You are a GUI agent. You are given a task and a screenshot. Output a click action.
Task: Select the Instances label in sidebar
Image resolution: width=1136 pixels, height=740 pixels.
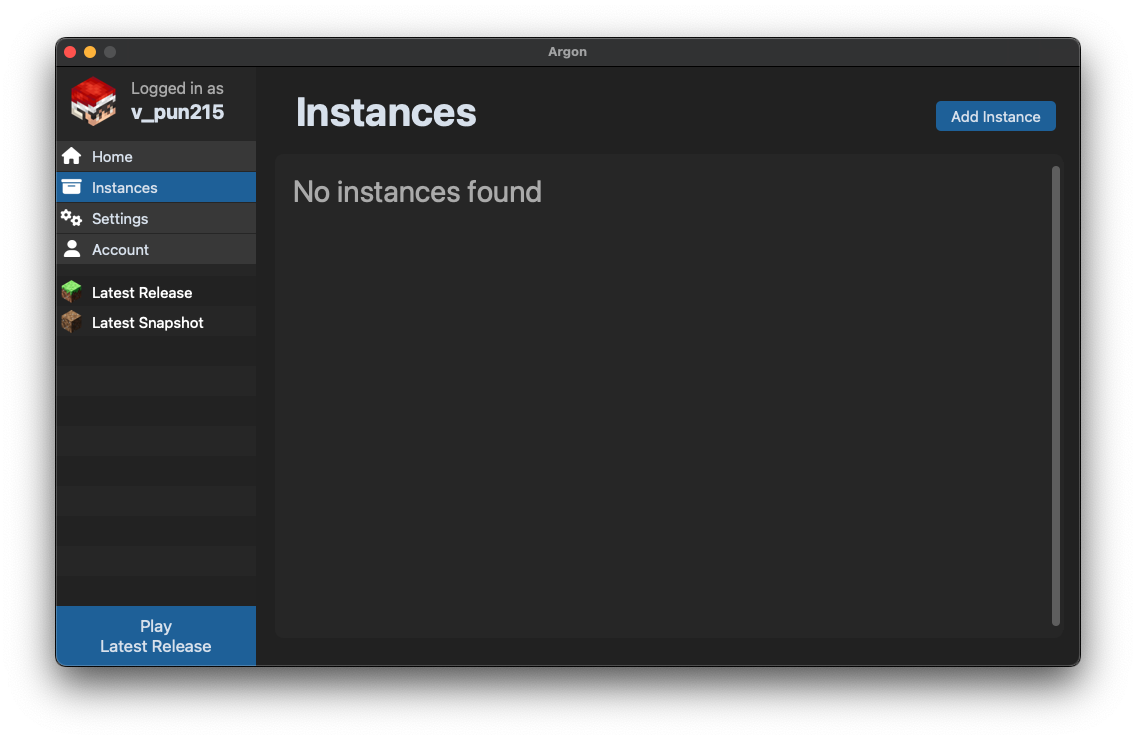(x=124, y=188)
